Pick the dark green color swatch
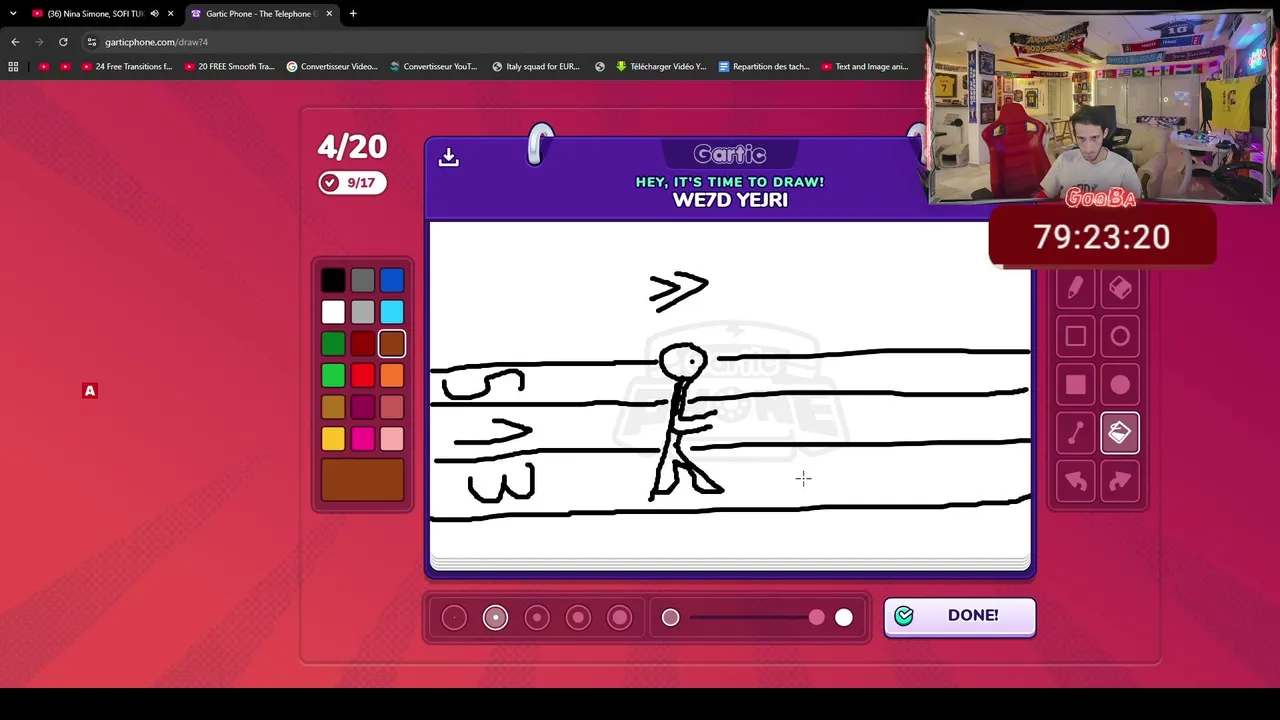The width and height of the screenshot is (1280, 720). tap(333, 344)
